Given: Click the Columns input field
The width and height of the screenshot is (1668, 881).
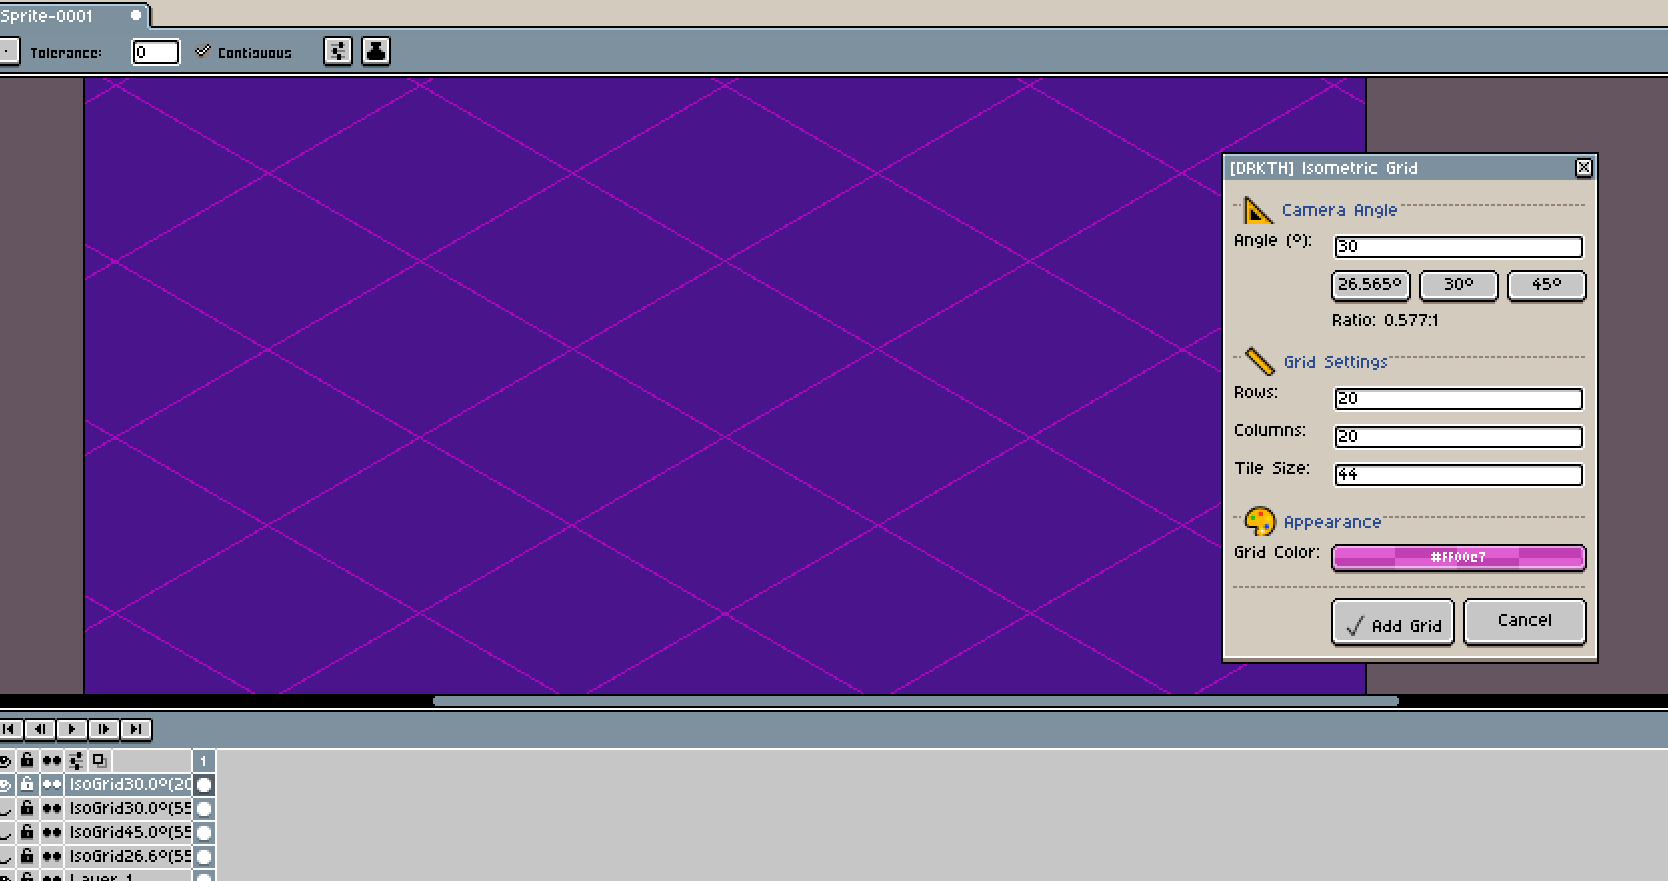Looking at the screenshot, I should [x=1458, y=436].
